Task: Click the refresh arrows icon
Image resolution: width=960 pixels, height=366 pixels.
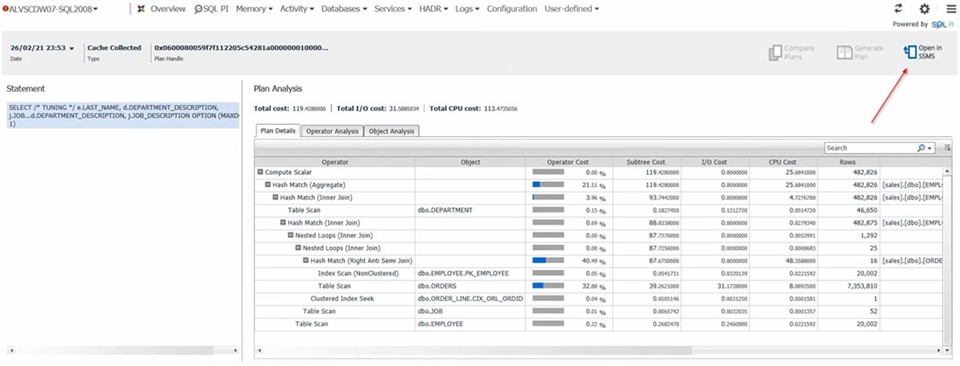Action: pyautogui.click(x=898, y=9)
